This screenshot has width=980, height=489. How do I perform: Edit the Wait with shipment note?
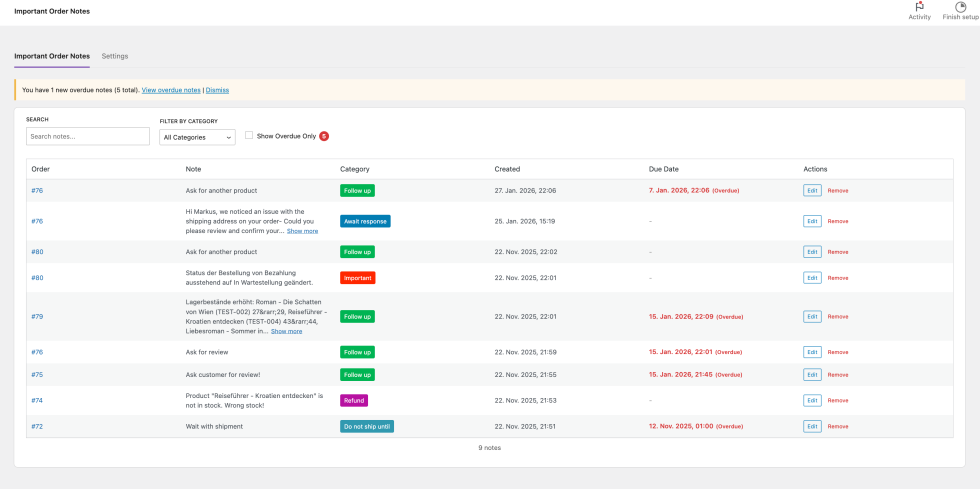[812, 426]
